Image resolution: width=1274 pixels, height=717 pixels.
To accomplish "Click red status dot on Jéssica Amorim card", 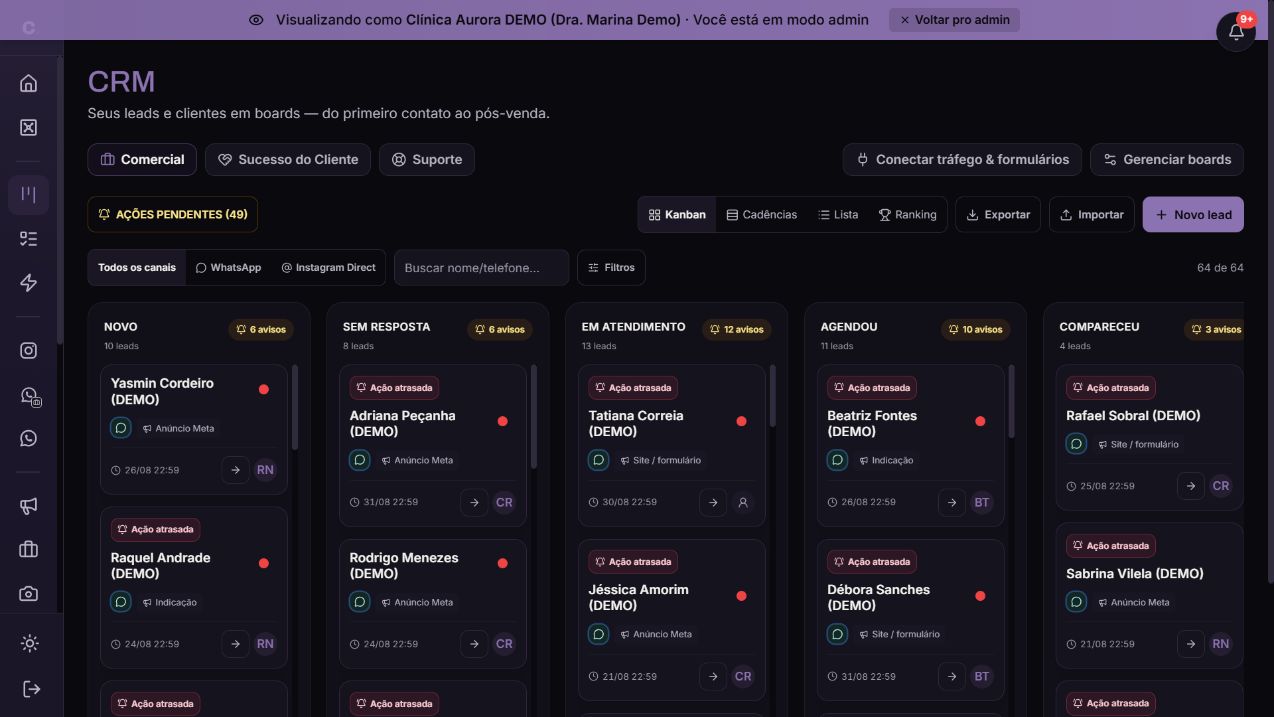I will click(x=741, y=596).
